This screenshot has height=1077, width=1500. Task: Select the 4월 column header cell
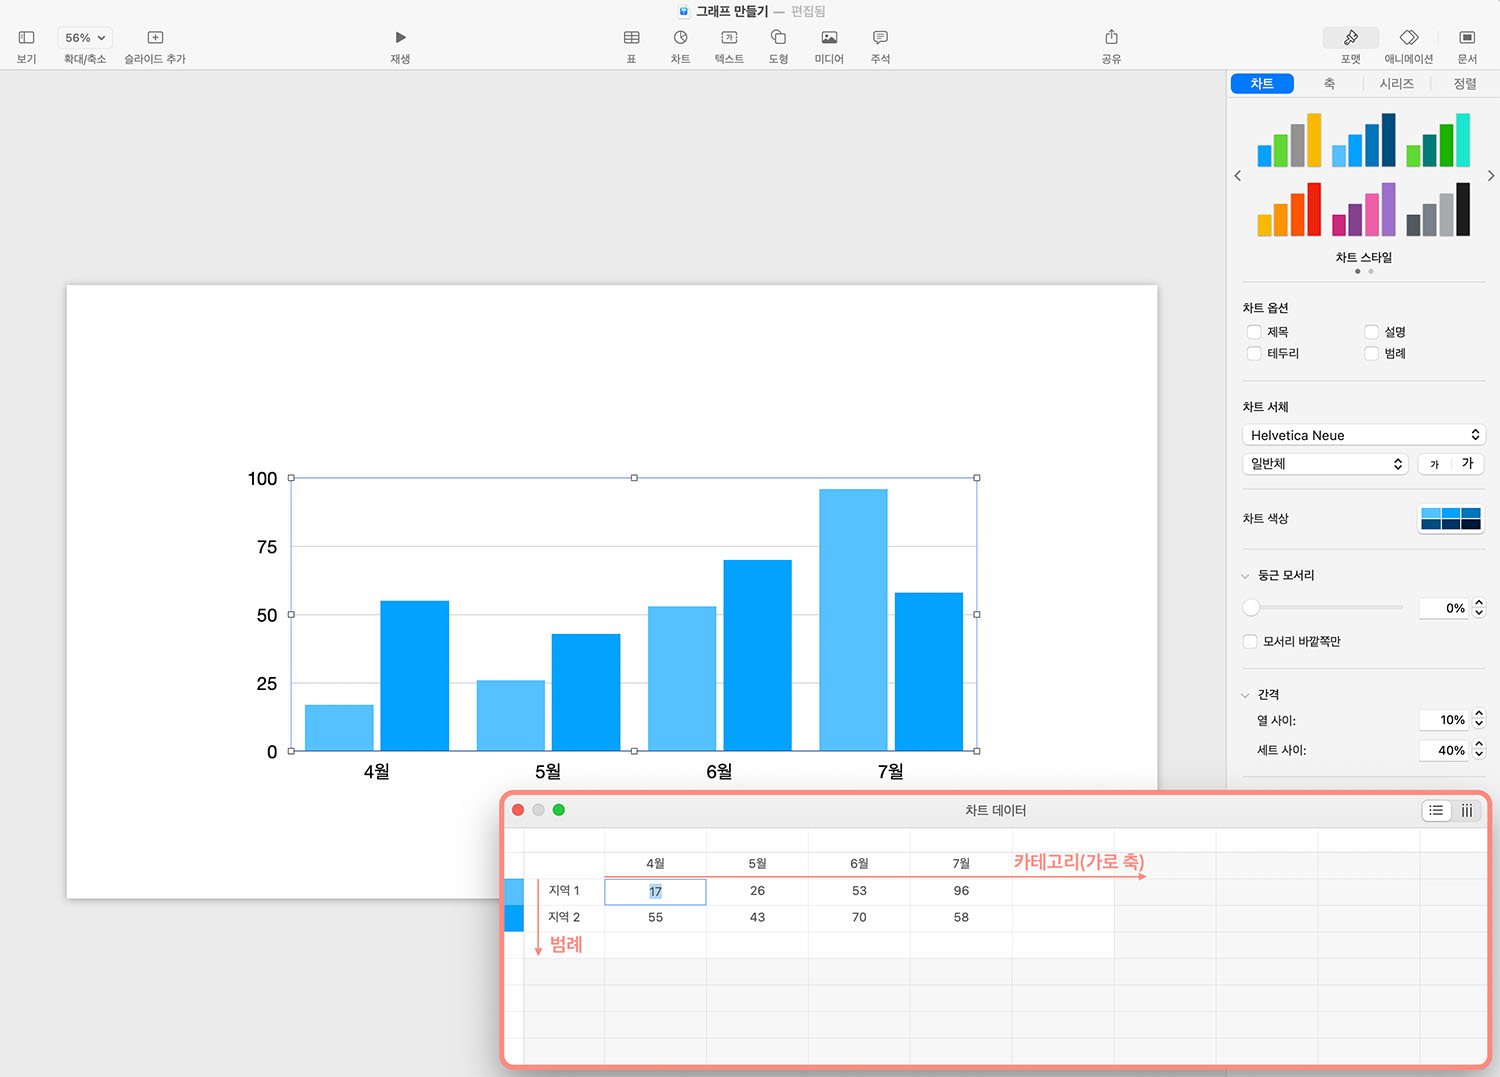[655, 864]
